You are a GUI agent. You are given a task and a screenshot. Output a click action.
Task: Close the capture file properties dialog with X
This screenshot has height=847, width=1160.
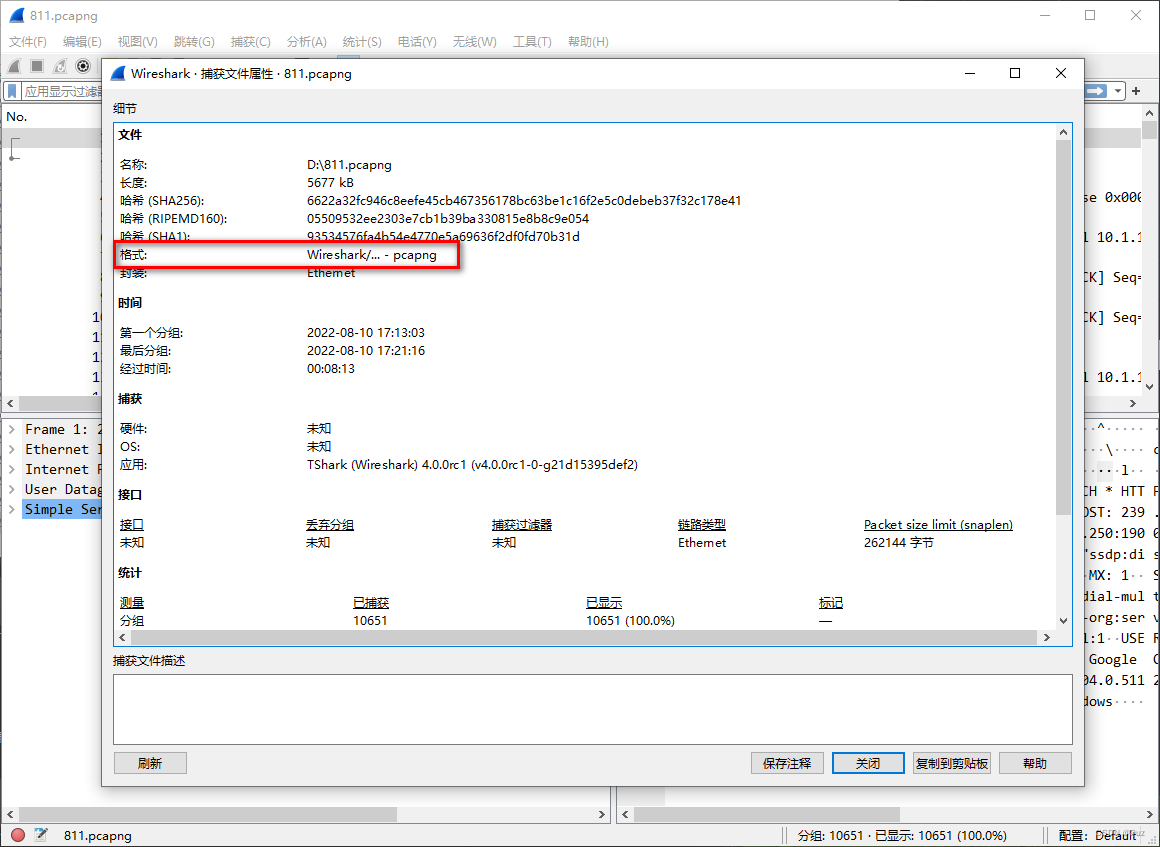(x=1061, y=72)
